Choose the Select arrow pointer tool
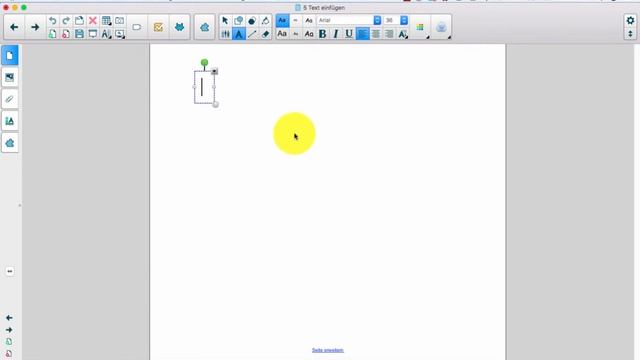Image resolution: width=640 pixels, height=360 pixels. (225, 20)
